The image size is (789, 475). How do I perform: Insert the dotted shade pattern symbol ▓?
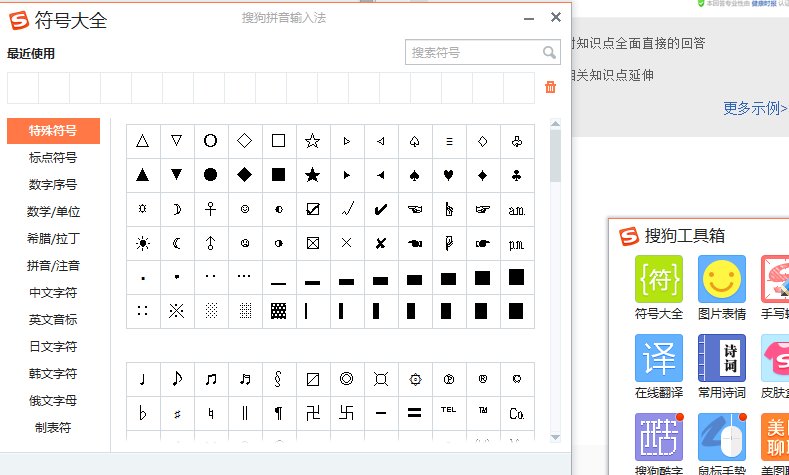tap(278, 311)
